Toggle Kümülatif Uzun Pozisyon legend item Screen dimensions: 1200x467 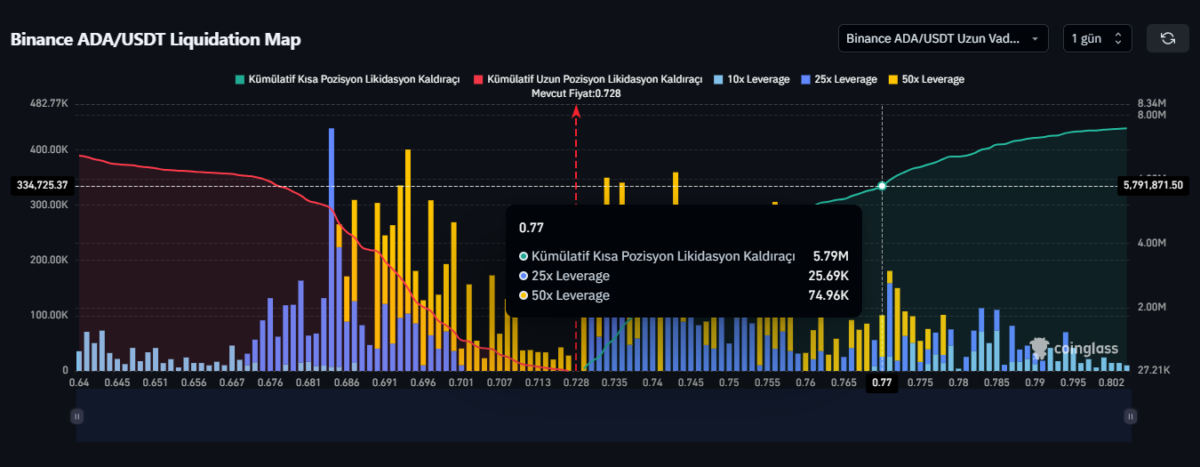[588, 79]
